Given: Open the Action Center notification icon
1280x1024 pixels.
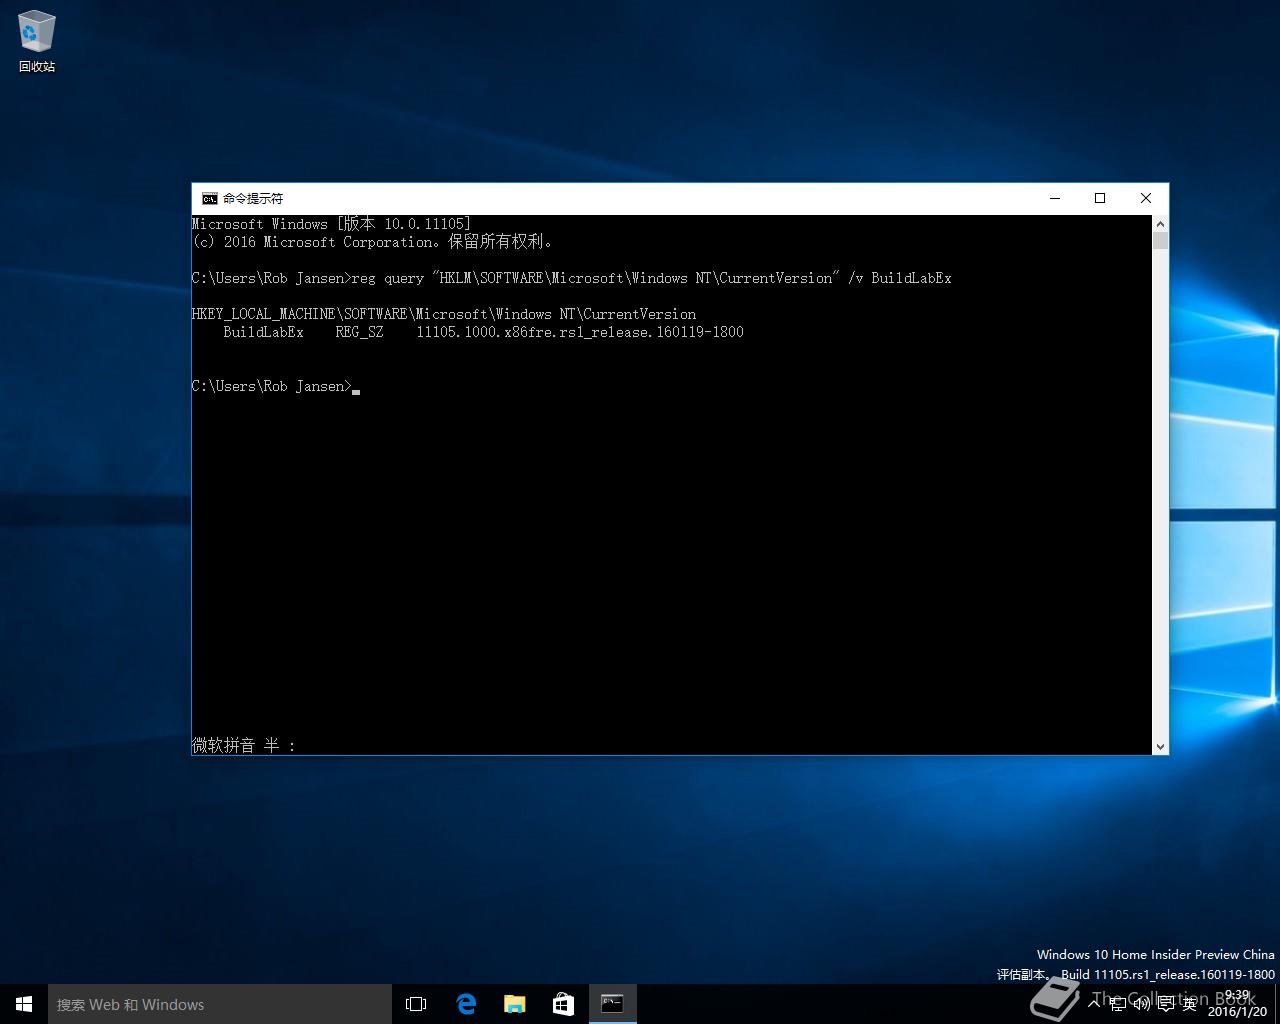Looking at the screenshot, I should (1166, 1003).
